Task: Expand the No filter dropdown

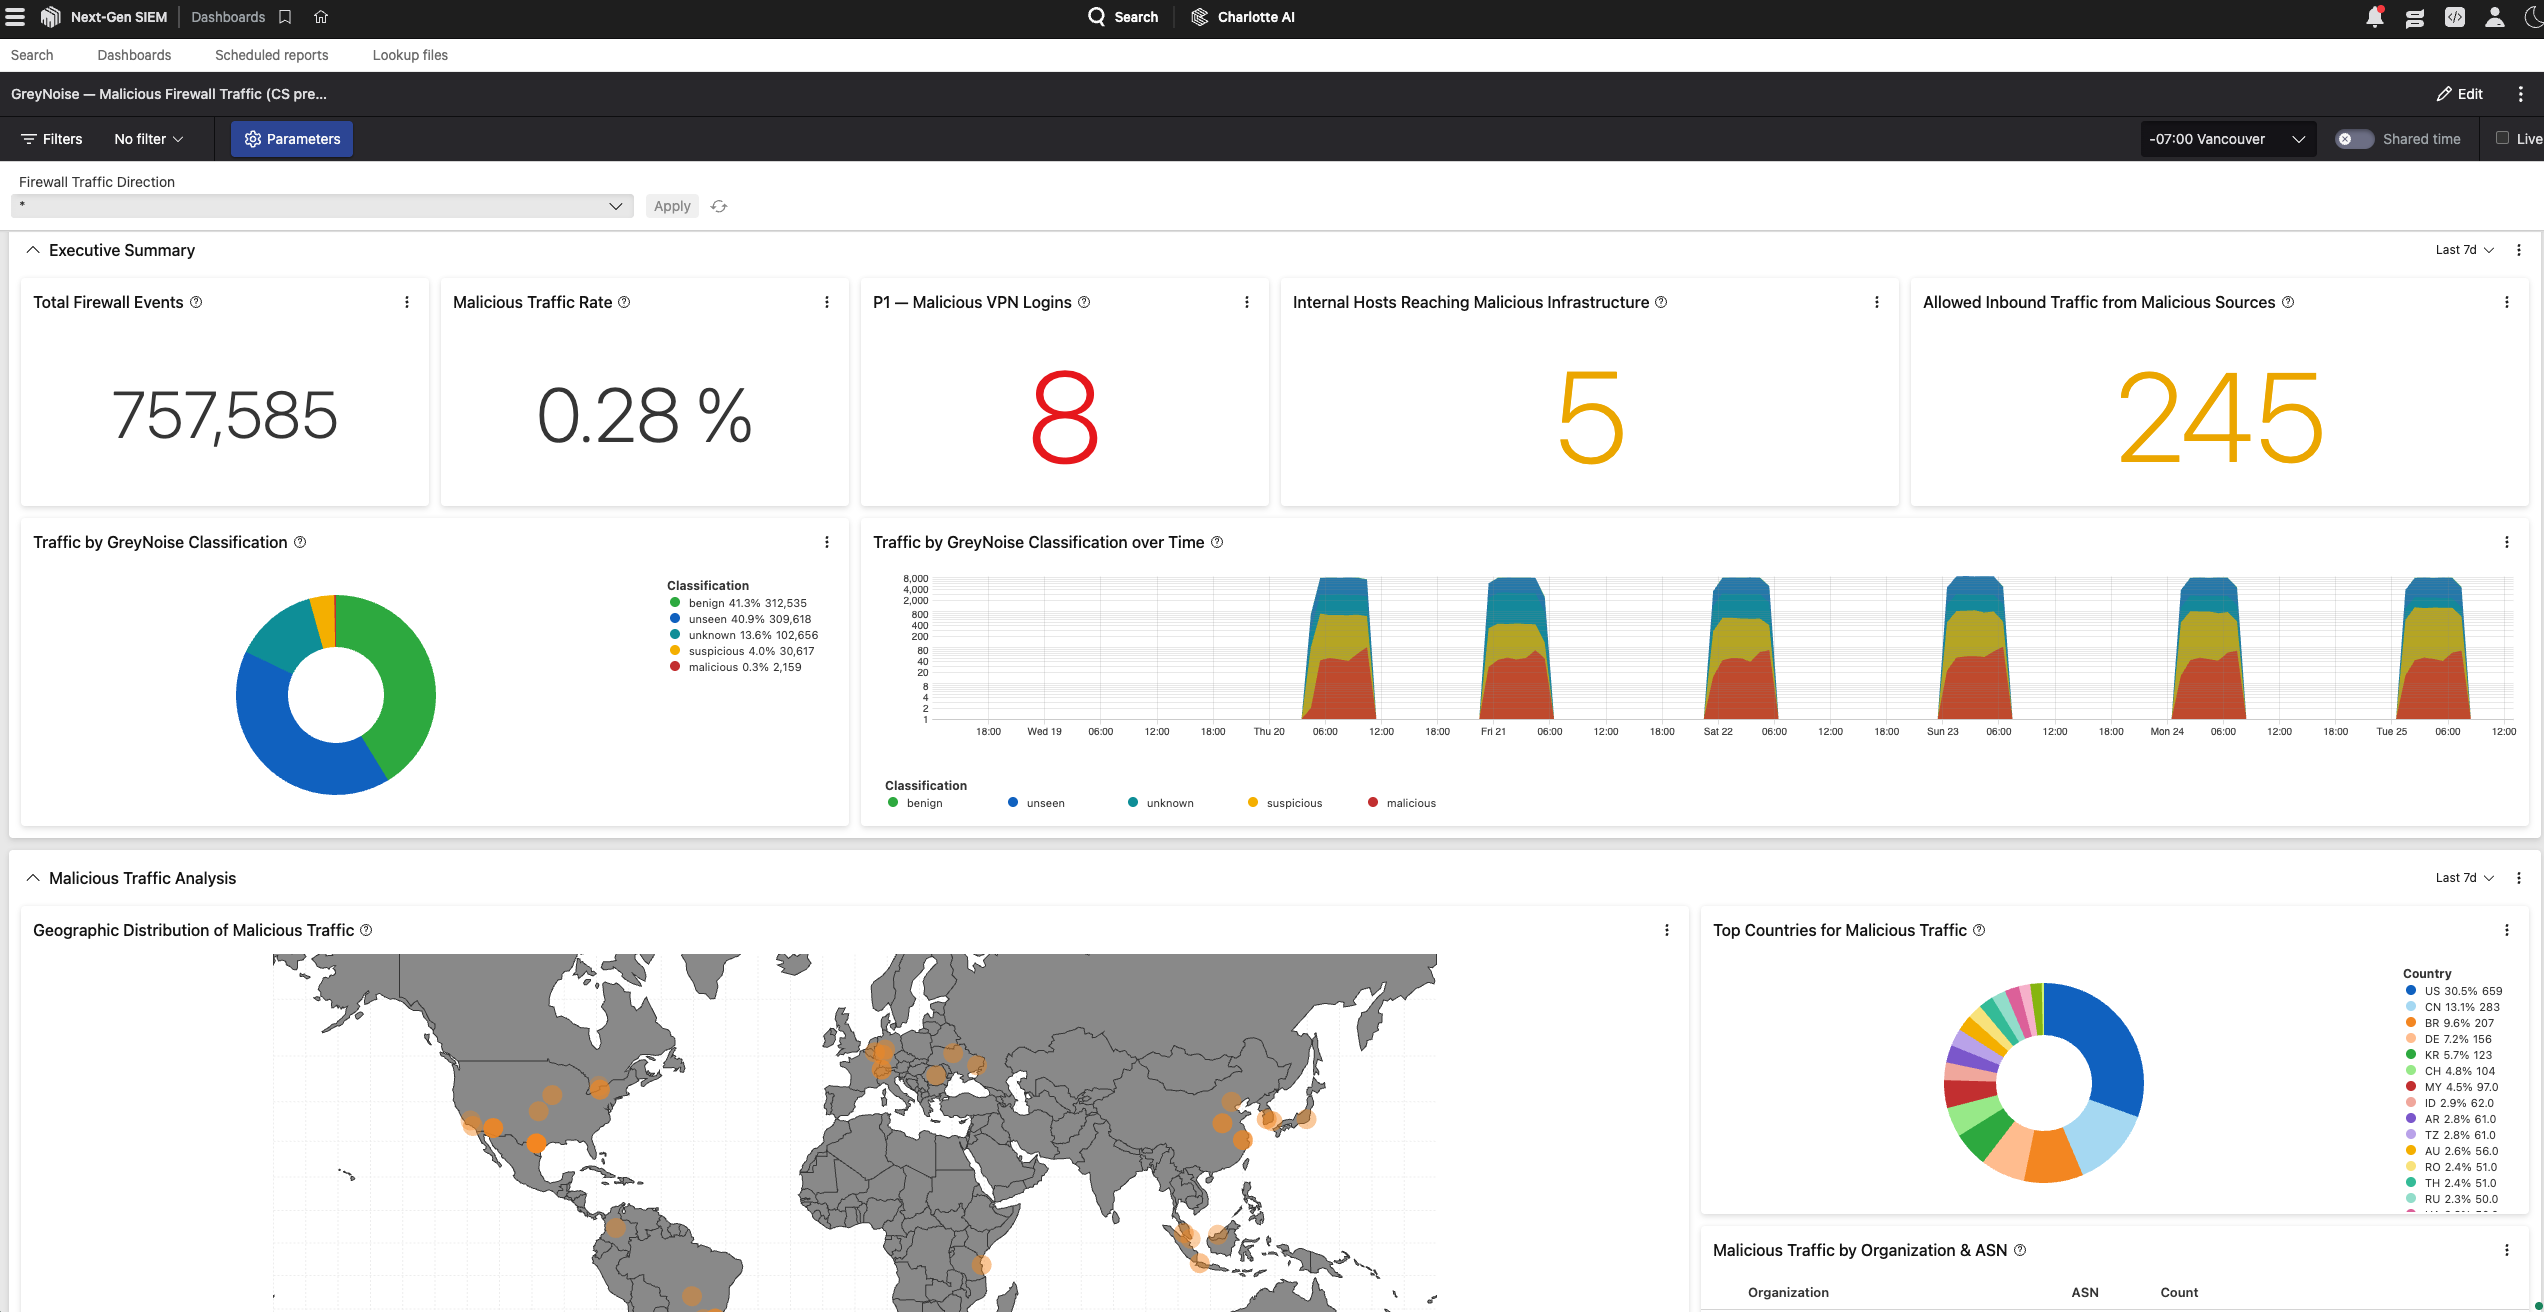Action: click(x=149, y=139)
